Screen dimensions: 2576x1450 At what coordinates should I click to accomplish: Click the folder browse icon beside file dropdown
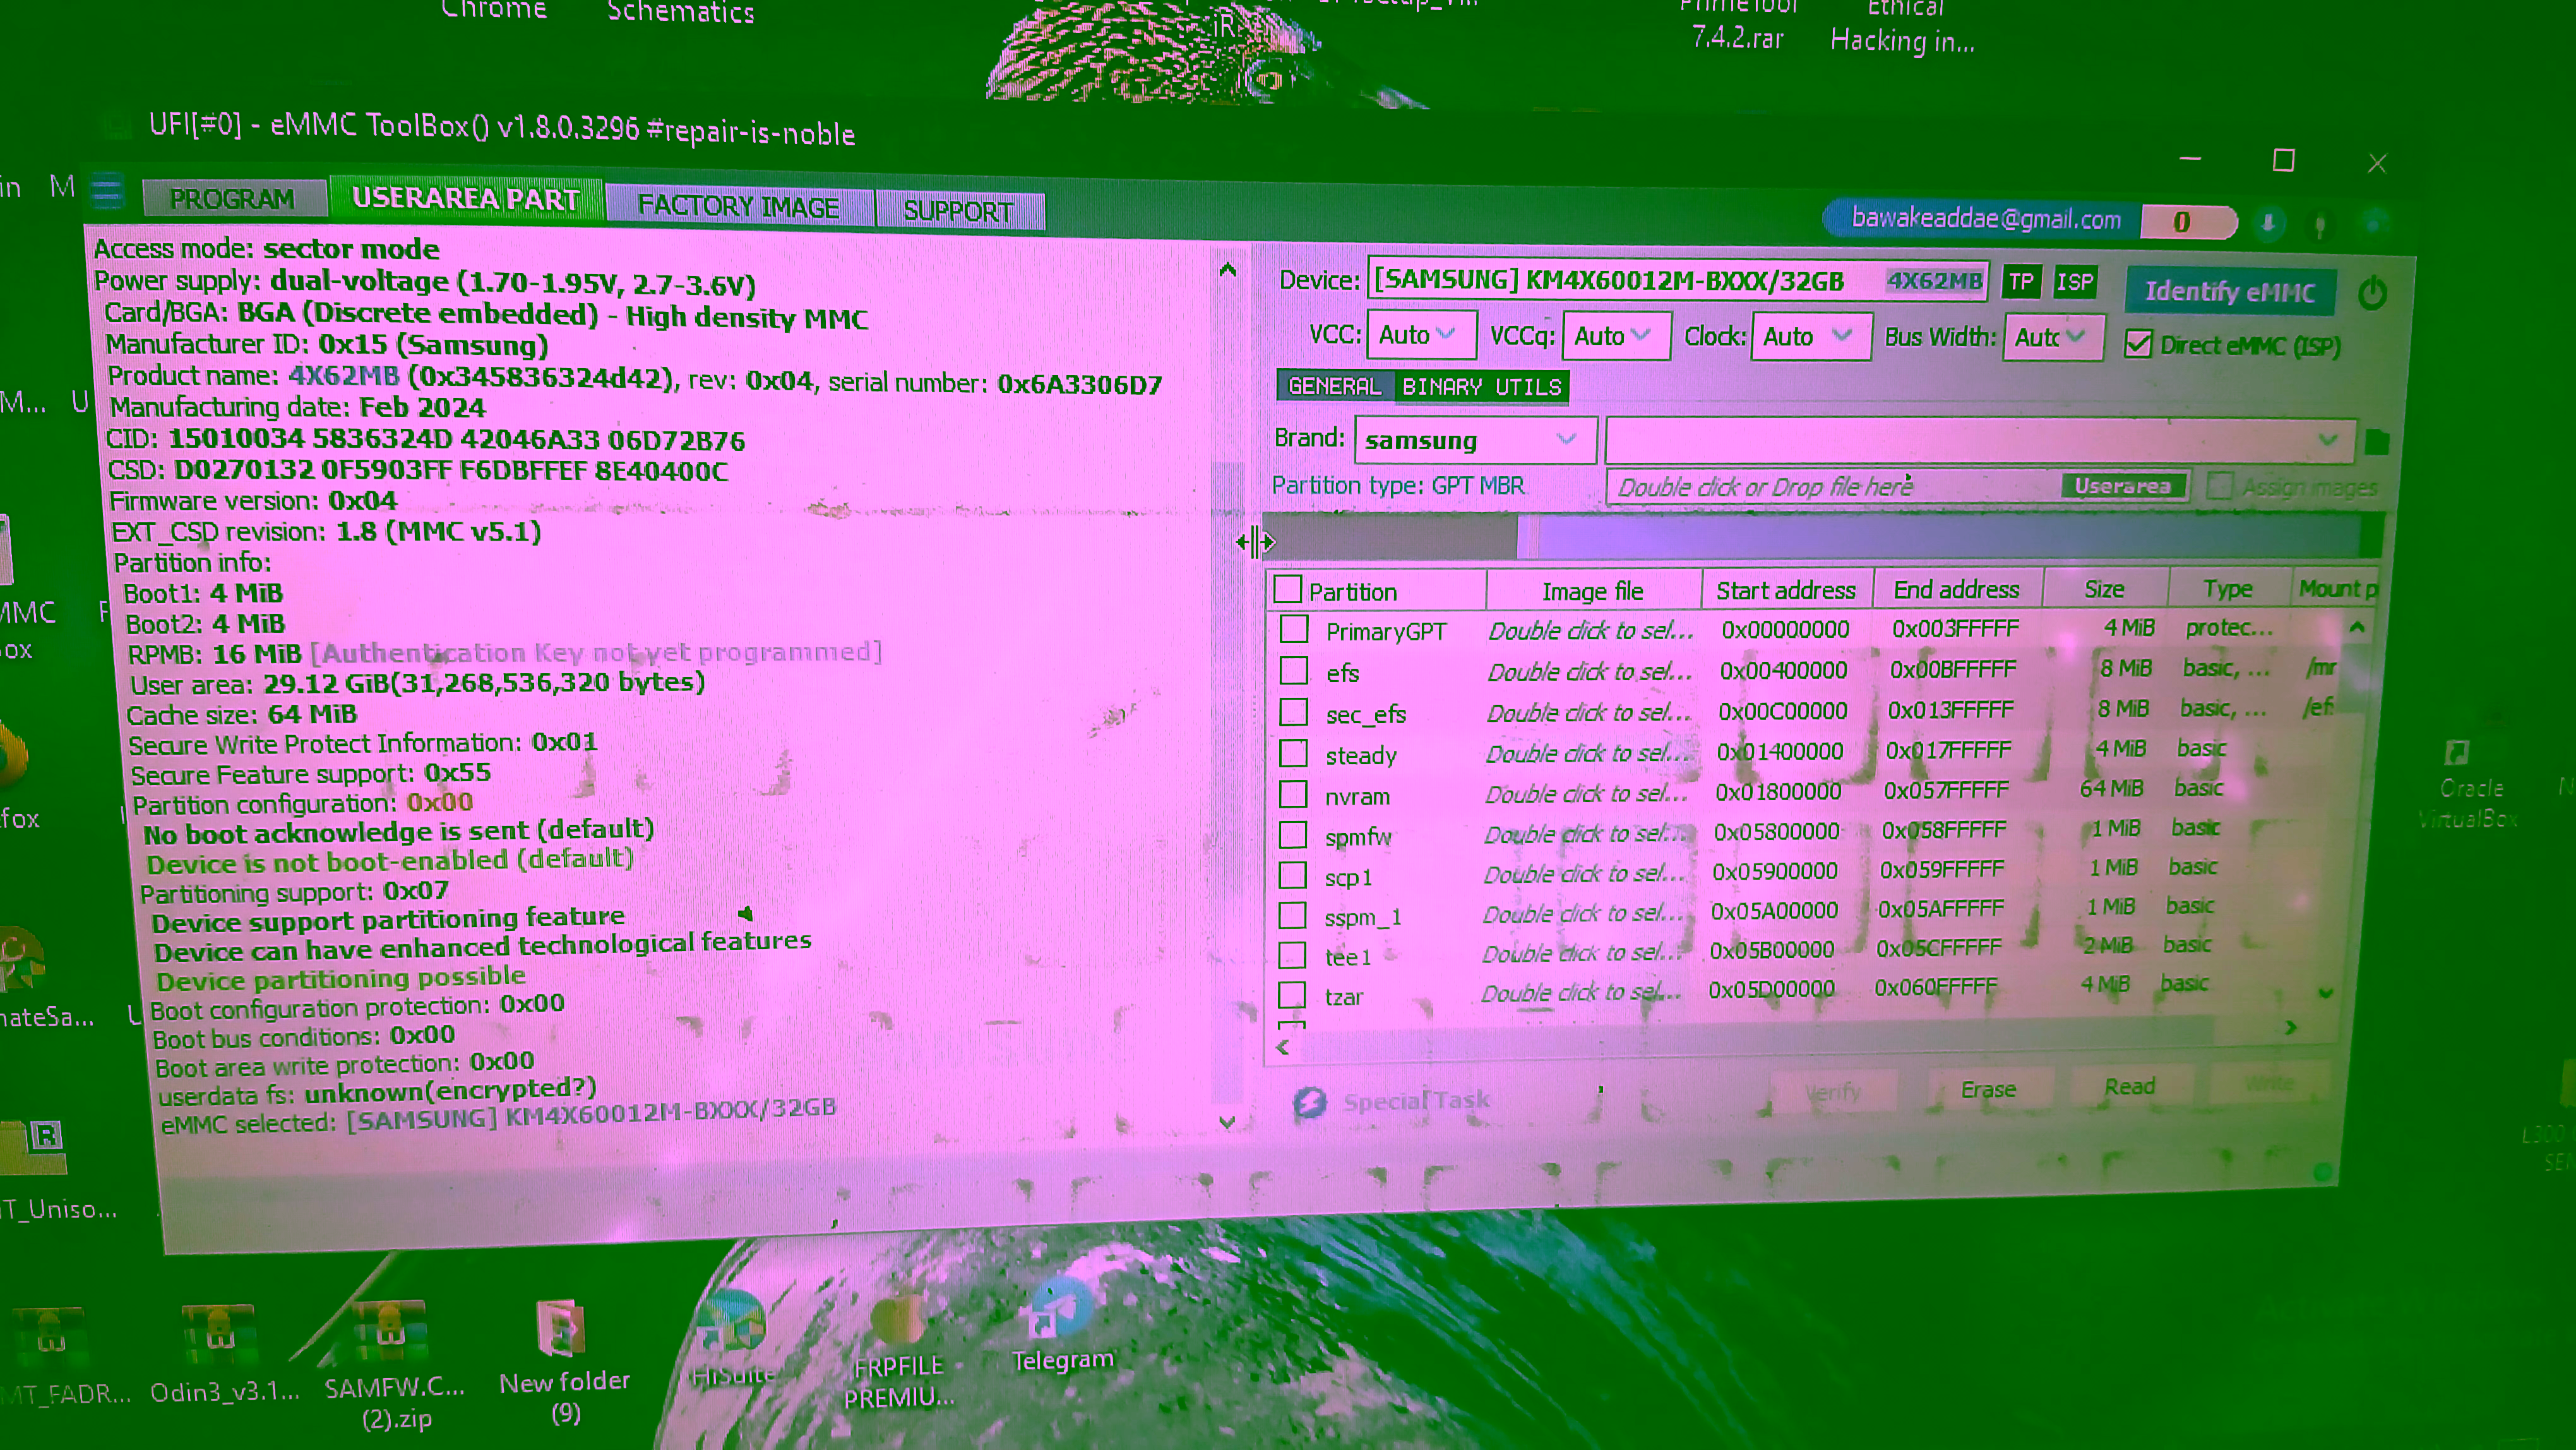coord(2377,441)
